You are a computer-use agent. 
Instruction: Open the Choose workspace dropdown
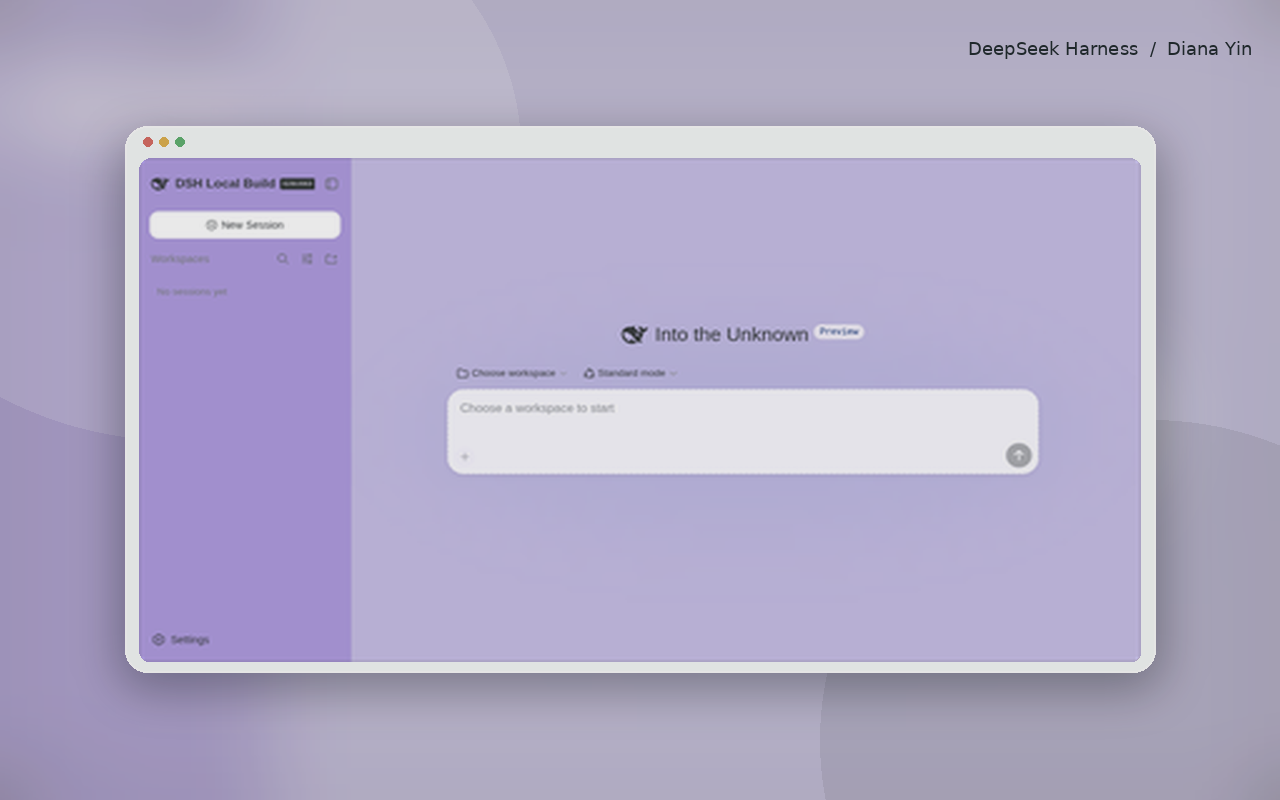coord(512,373)
